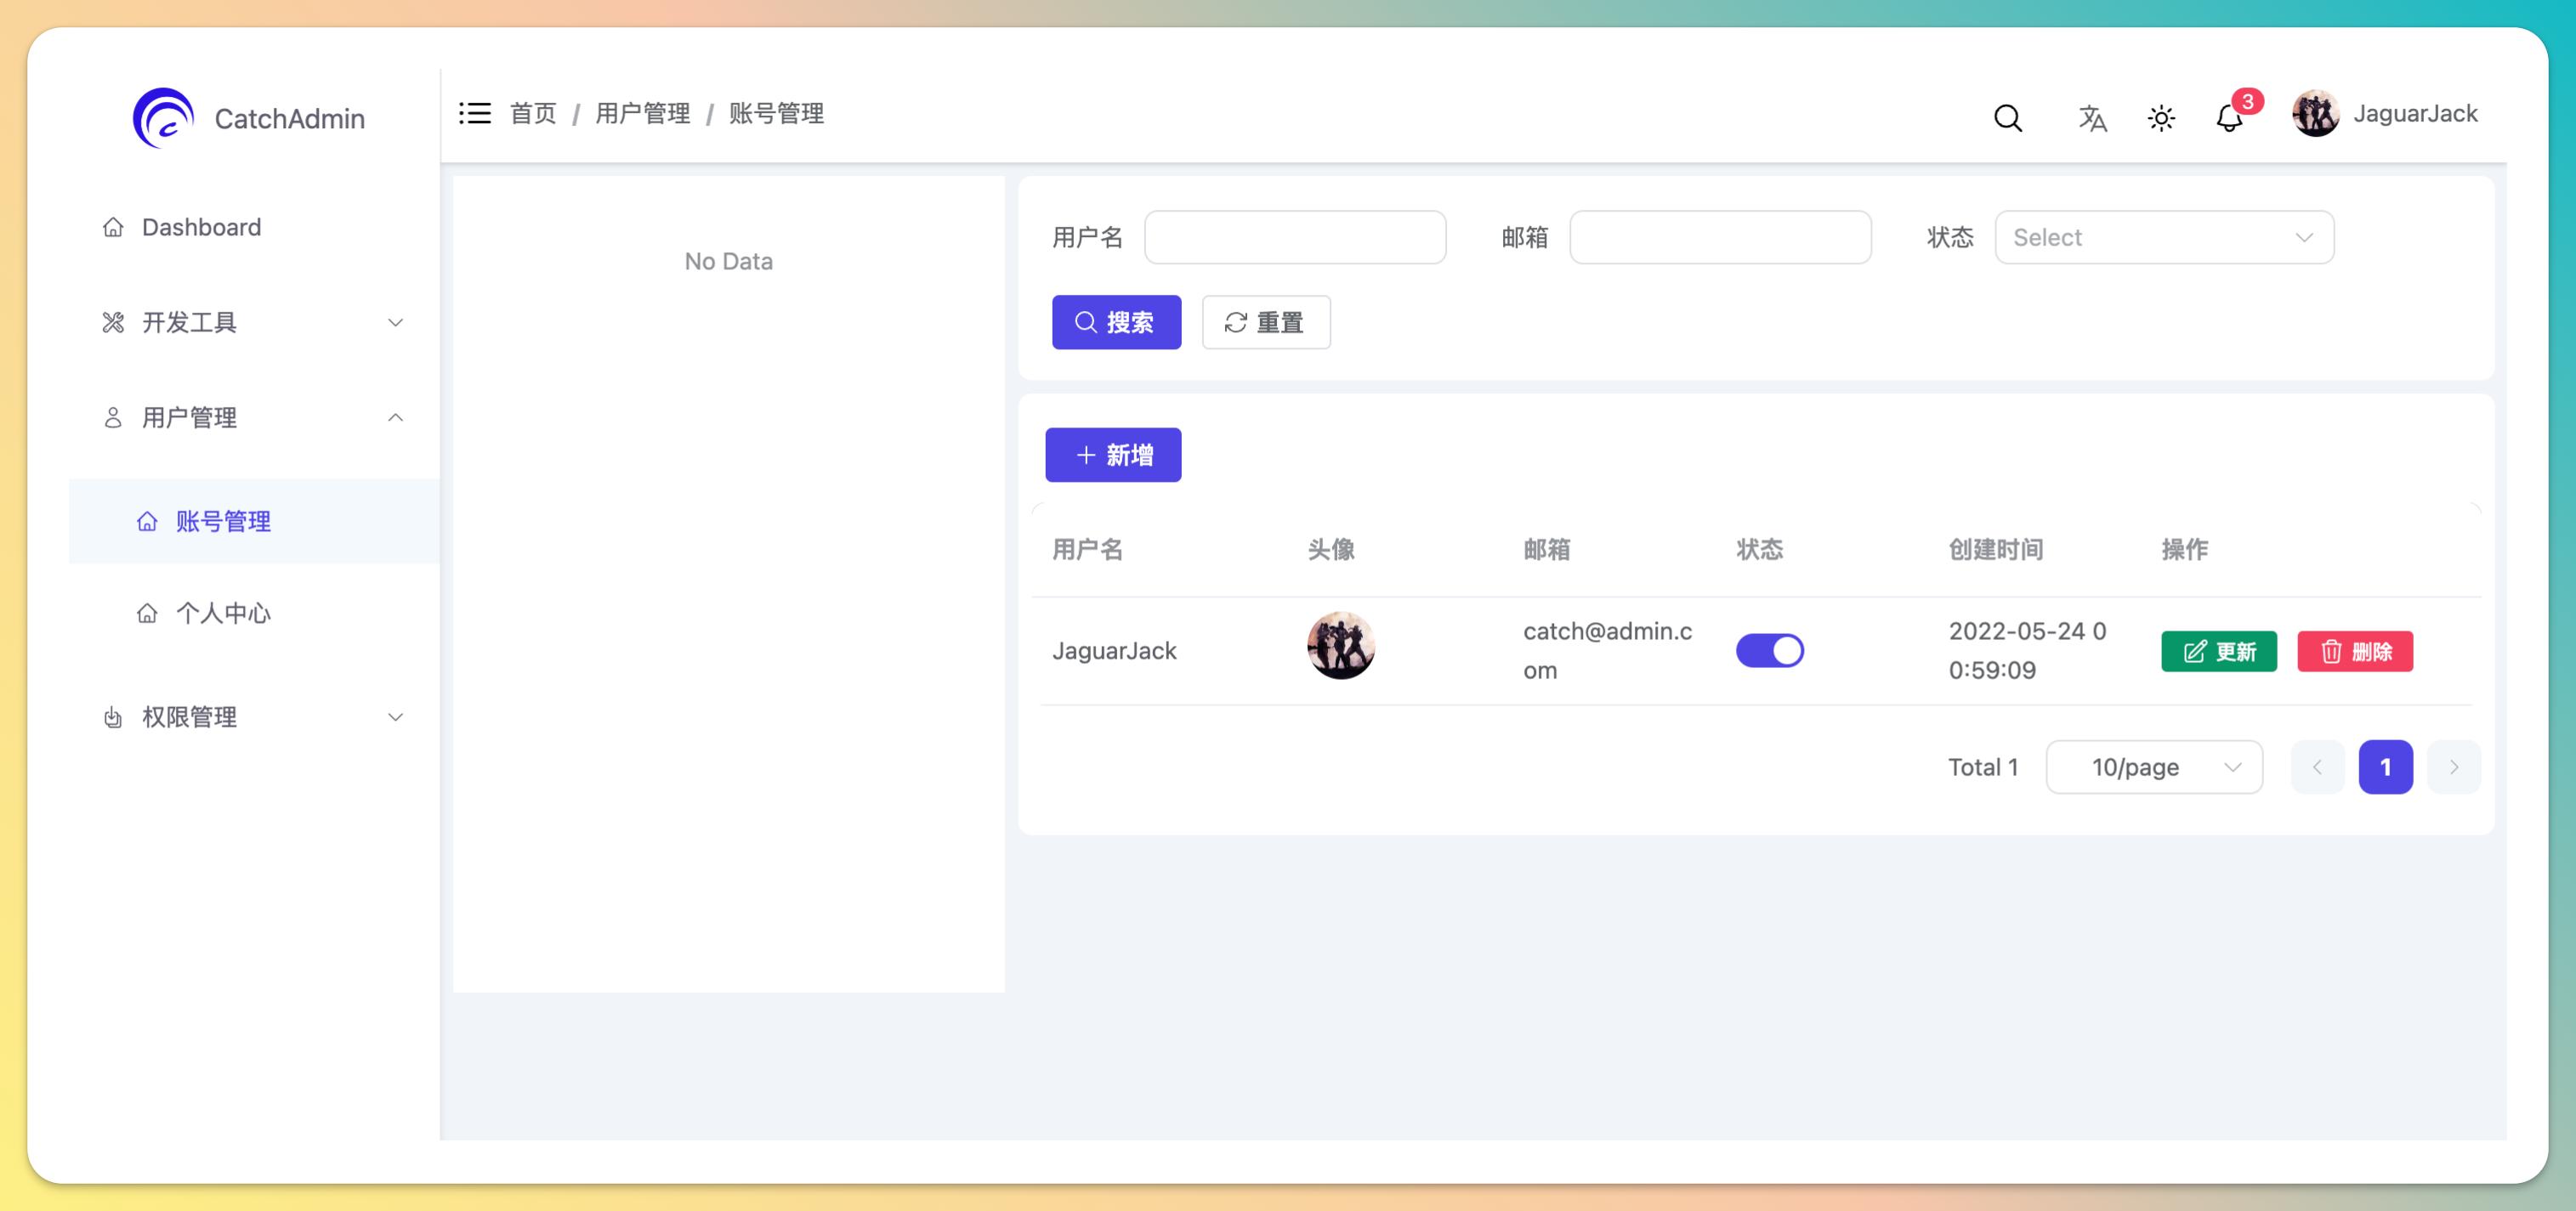Click the language switcher icon
Viewport: 2576px width, 1211px height.
point(2092,118)
